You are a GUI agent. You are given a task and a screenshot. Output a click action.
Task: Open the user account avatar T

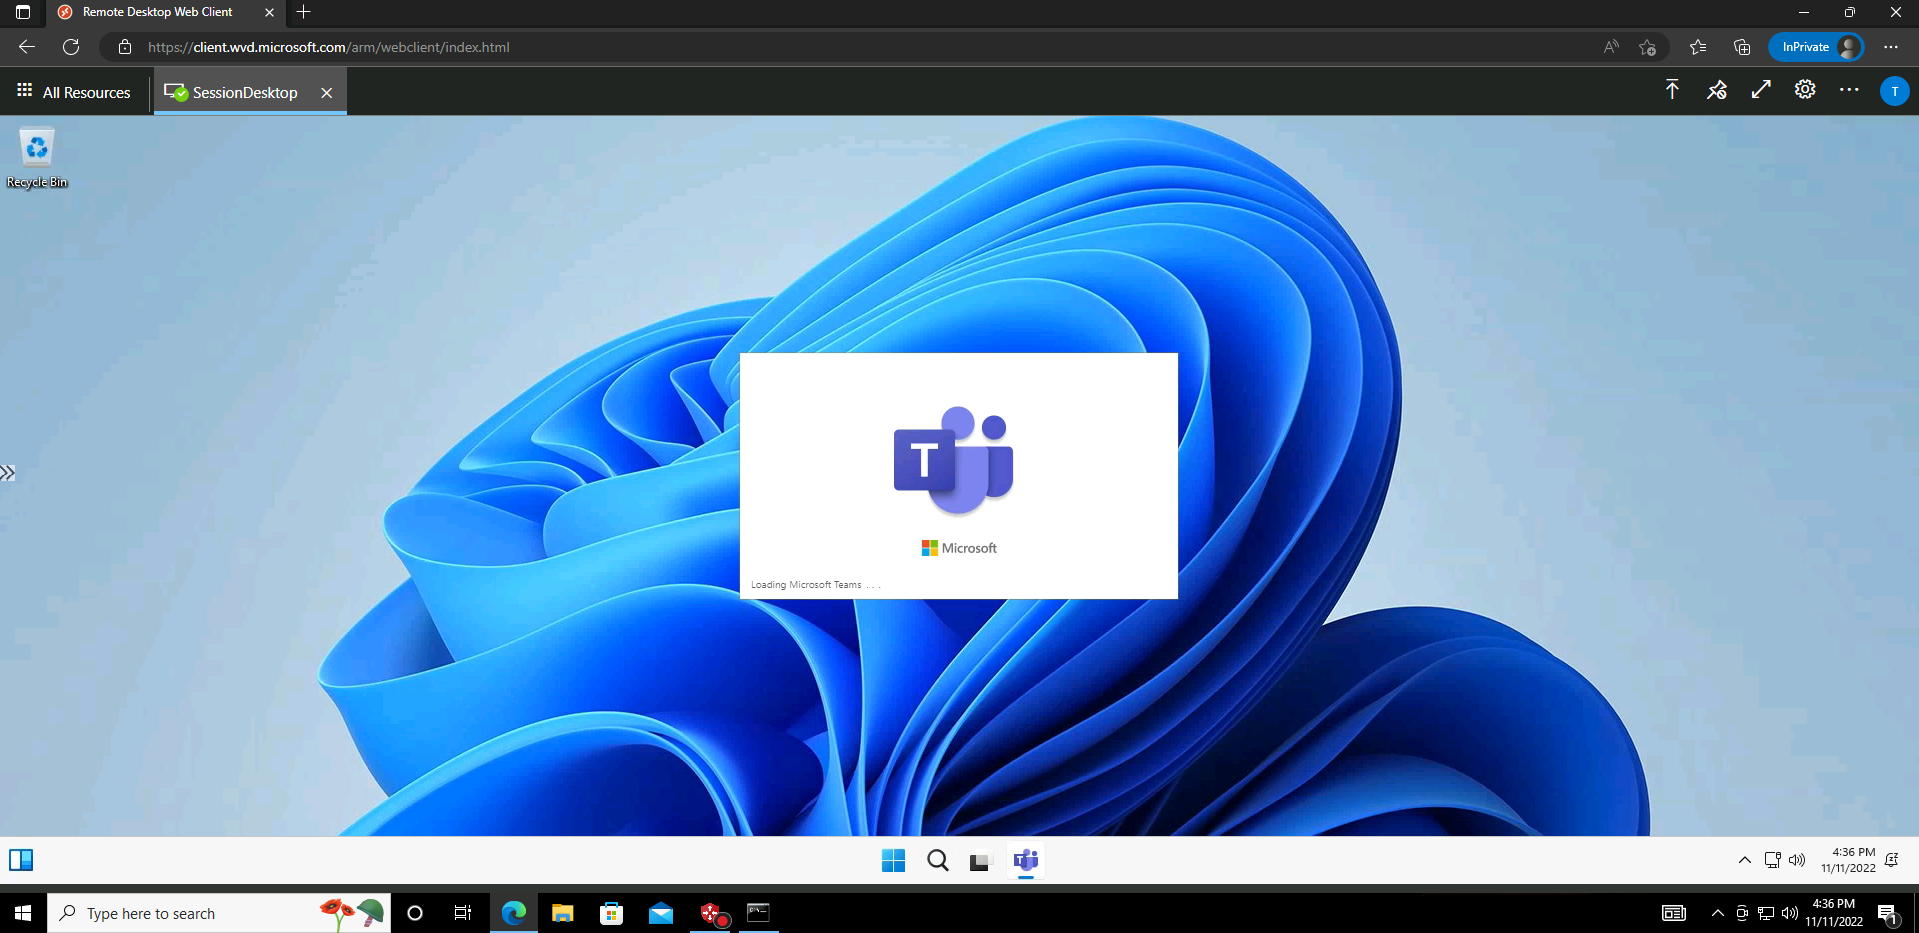click(x=1894, y=91)
